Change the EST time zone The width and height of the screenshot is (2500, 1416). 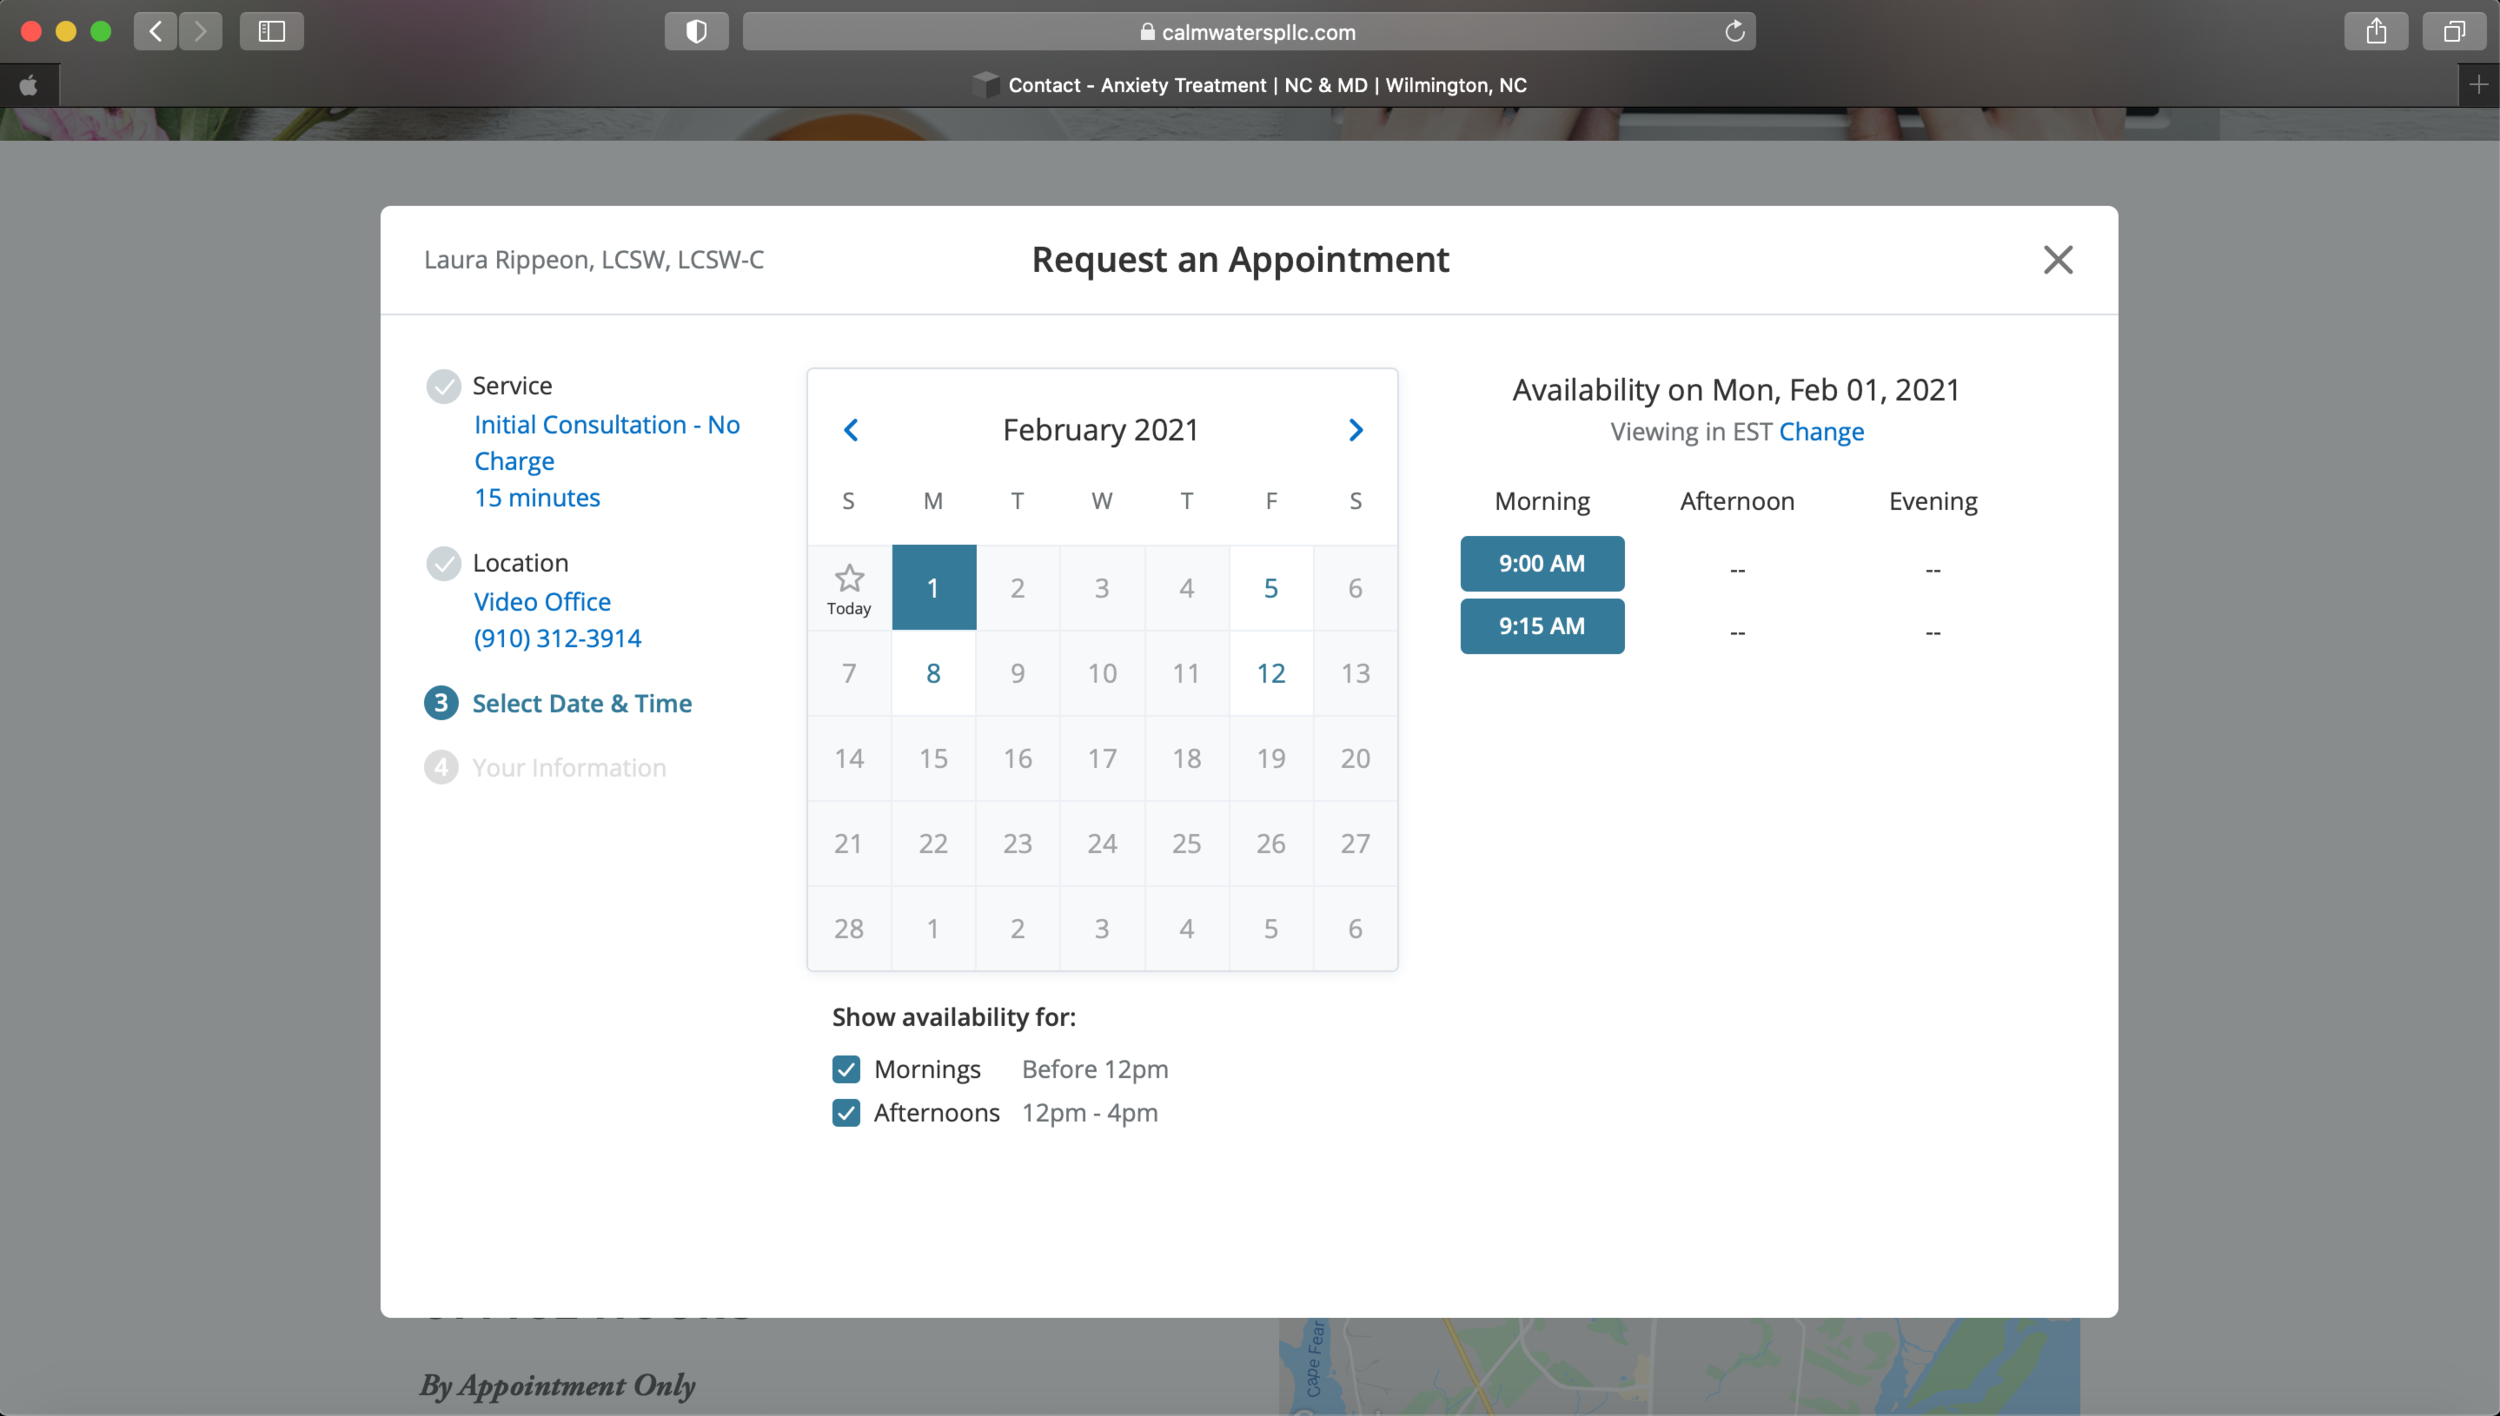tap(1821, 432)
